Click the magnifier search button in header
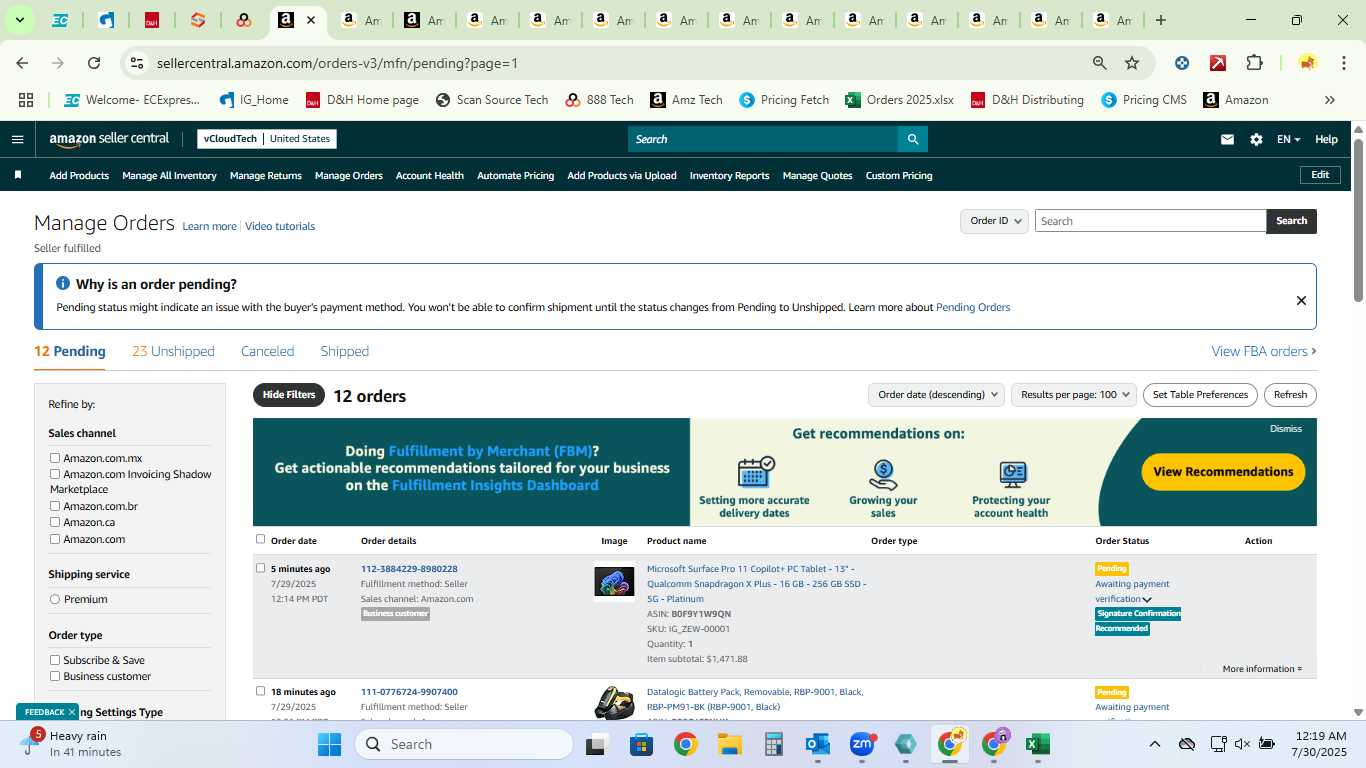Screen dimensions: 1366x768 tap(912, 139)
